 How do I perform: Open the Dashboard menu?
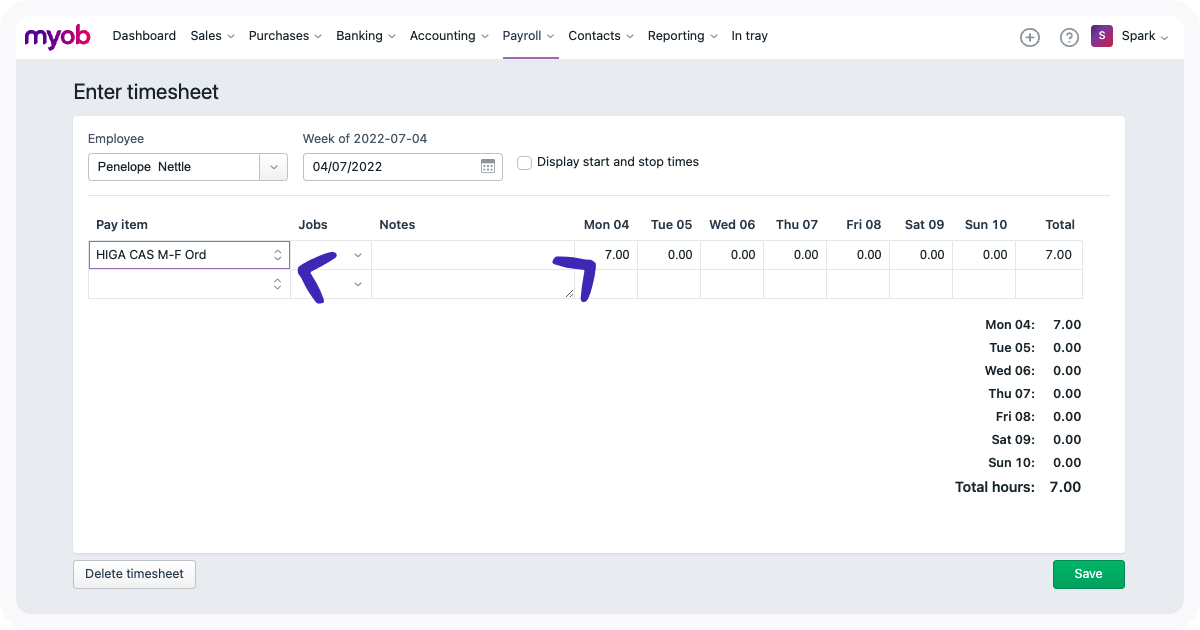tap(144, 36)
